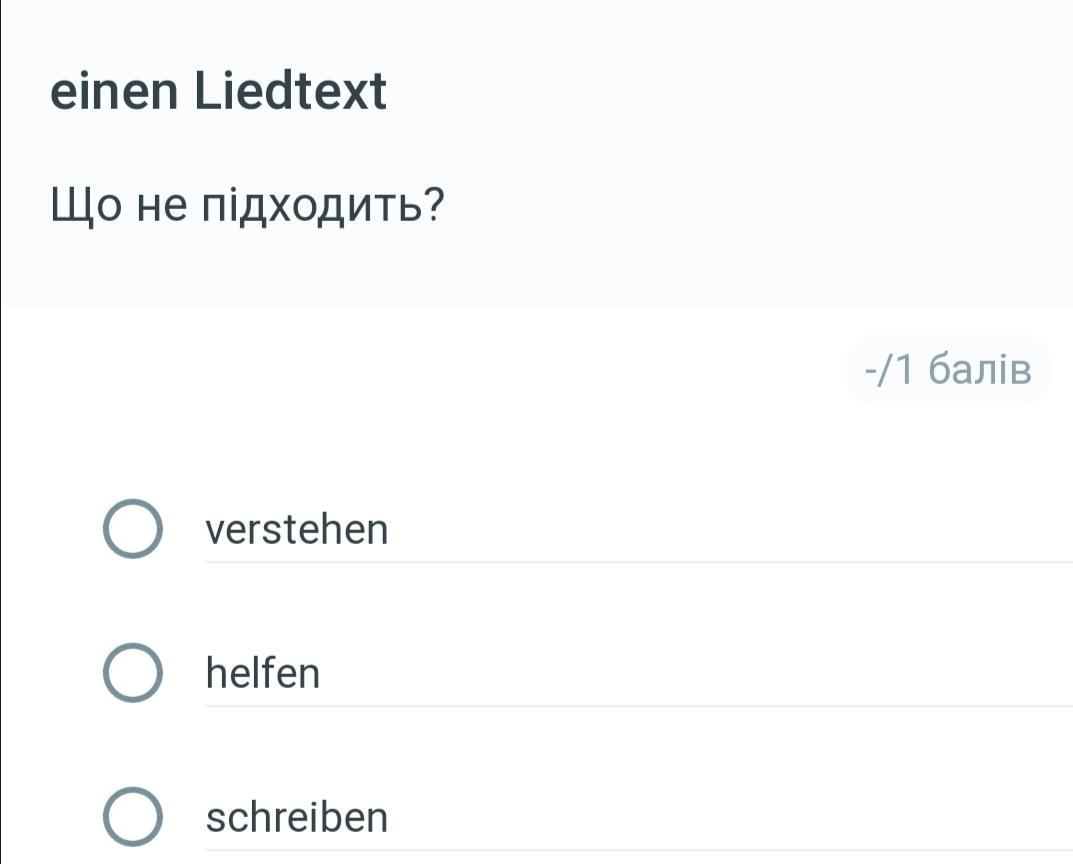
Task: Click the word Liedtext in the title
Action: [290, 93]
